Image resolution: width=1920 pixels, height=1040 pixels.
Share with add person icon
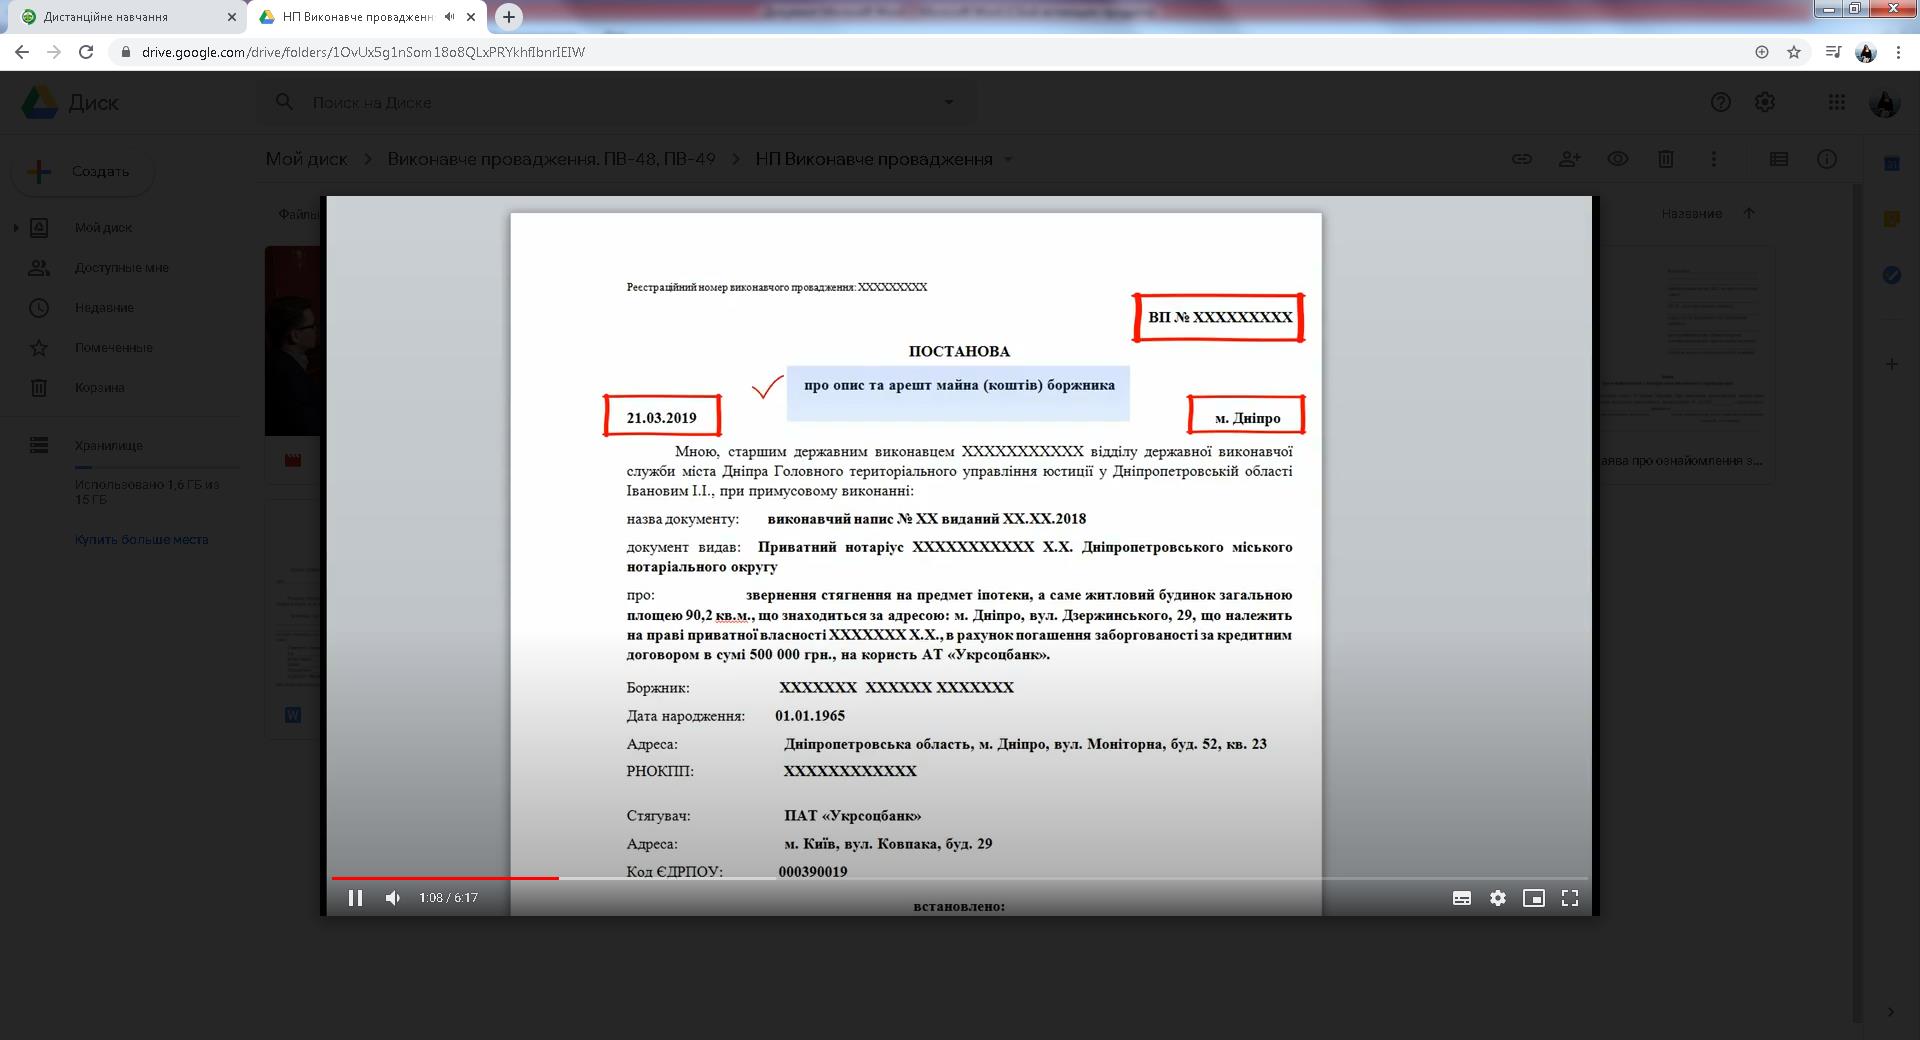(x=1570, y=159)
